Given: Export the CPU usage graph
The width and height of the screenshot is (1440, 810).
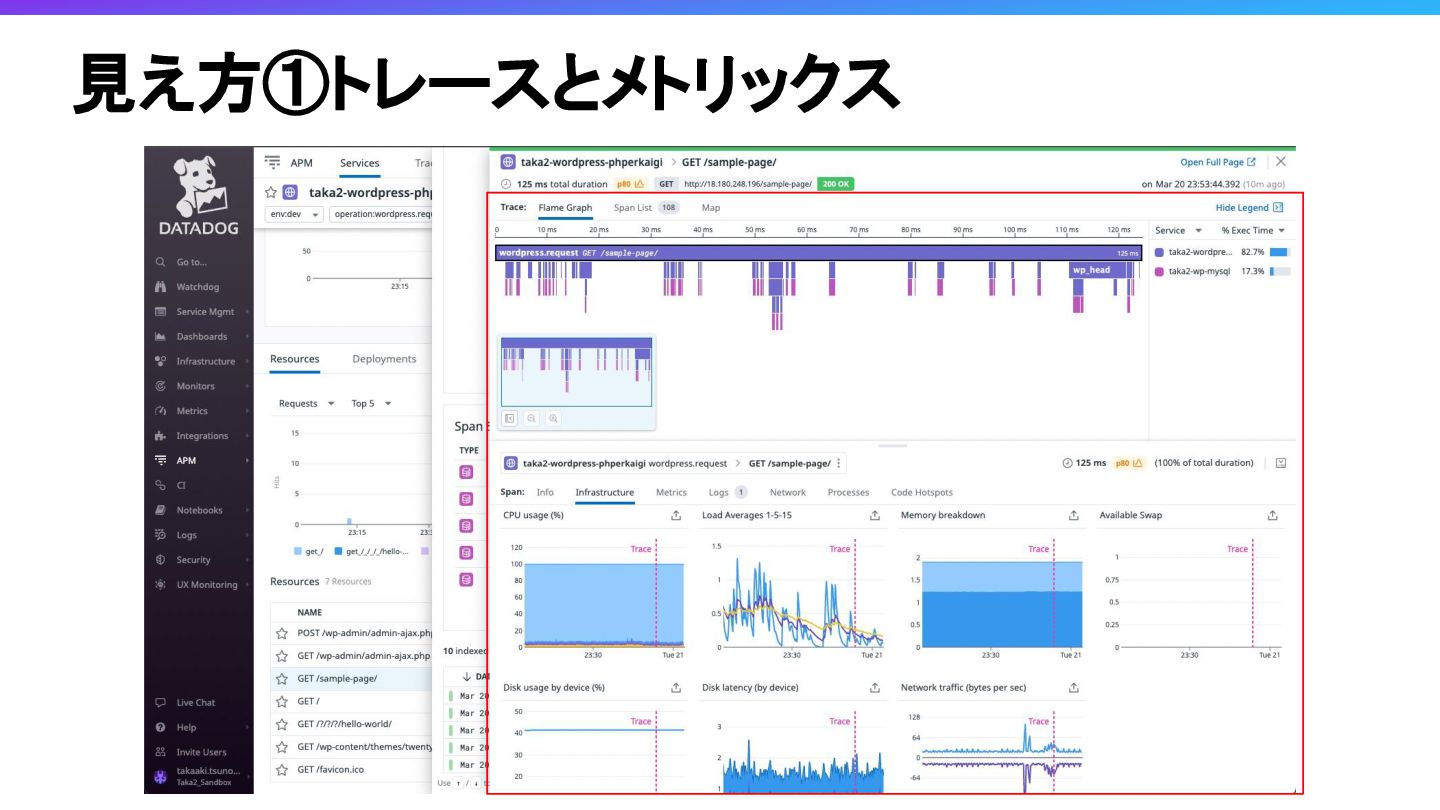Looking at the screenshot, I should click(x=676, y=516).
